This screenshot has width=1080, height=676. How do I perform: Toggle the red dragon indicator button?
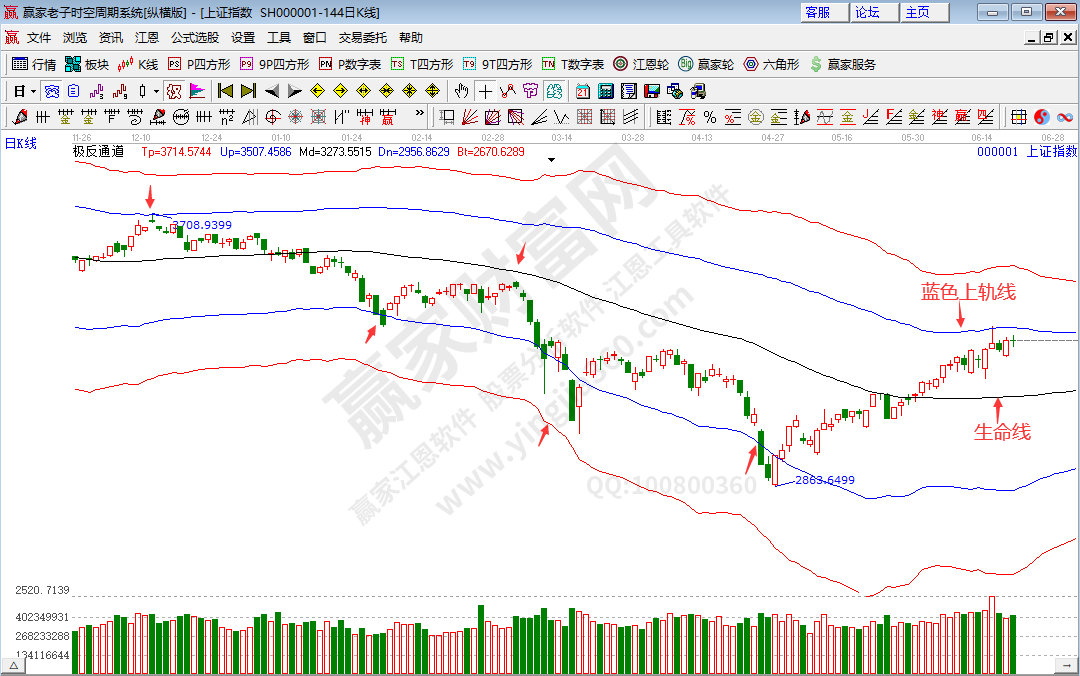[174, 91]
